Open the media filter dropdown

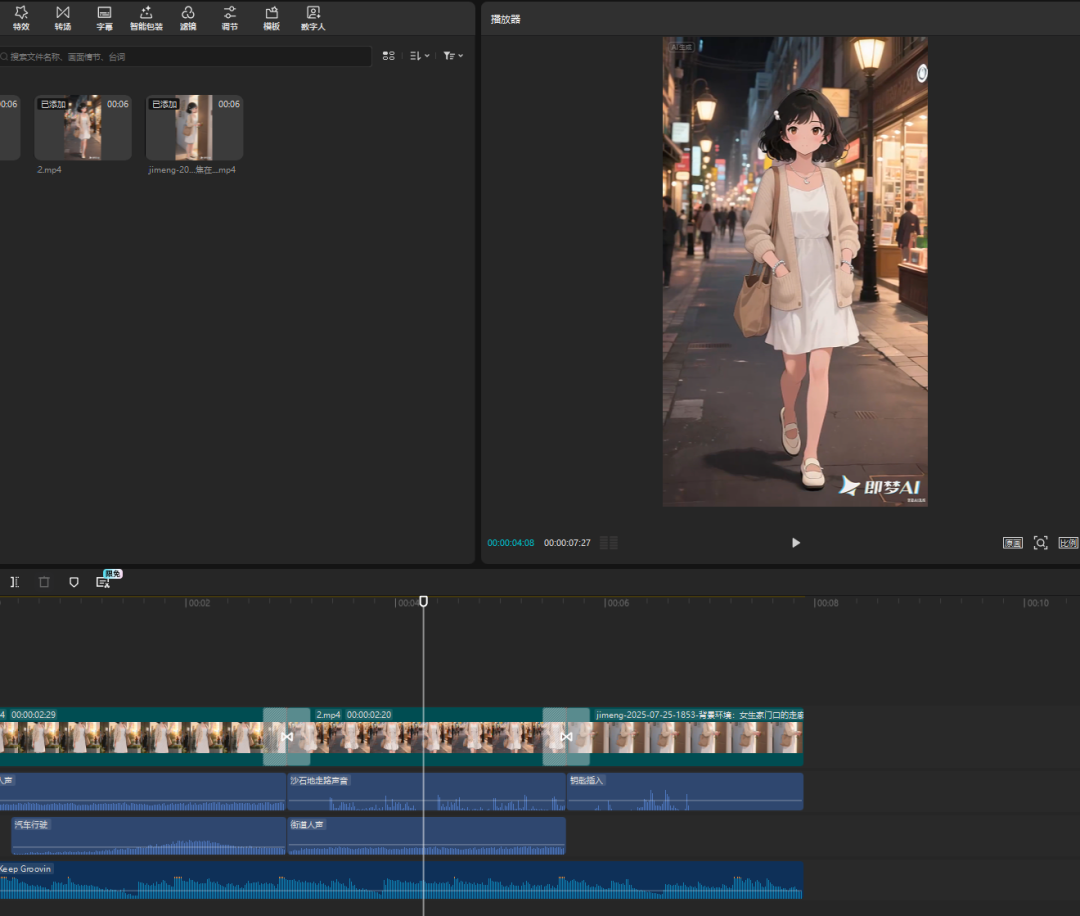[x=453, y=56]
